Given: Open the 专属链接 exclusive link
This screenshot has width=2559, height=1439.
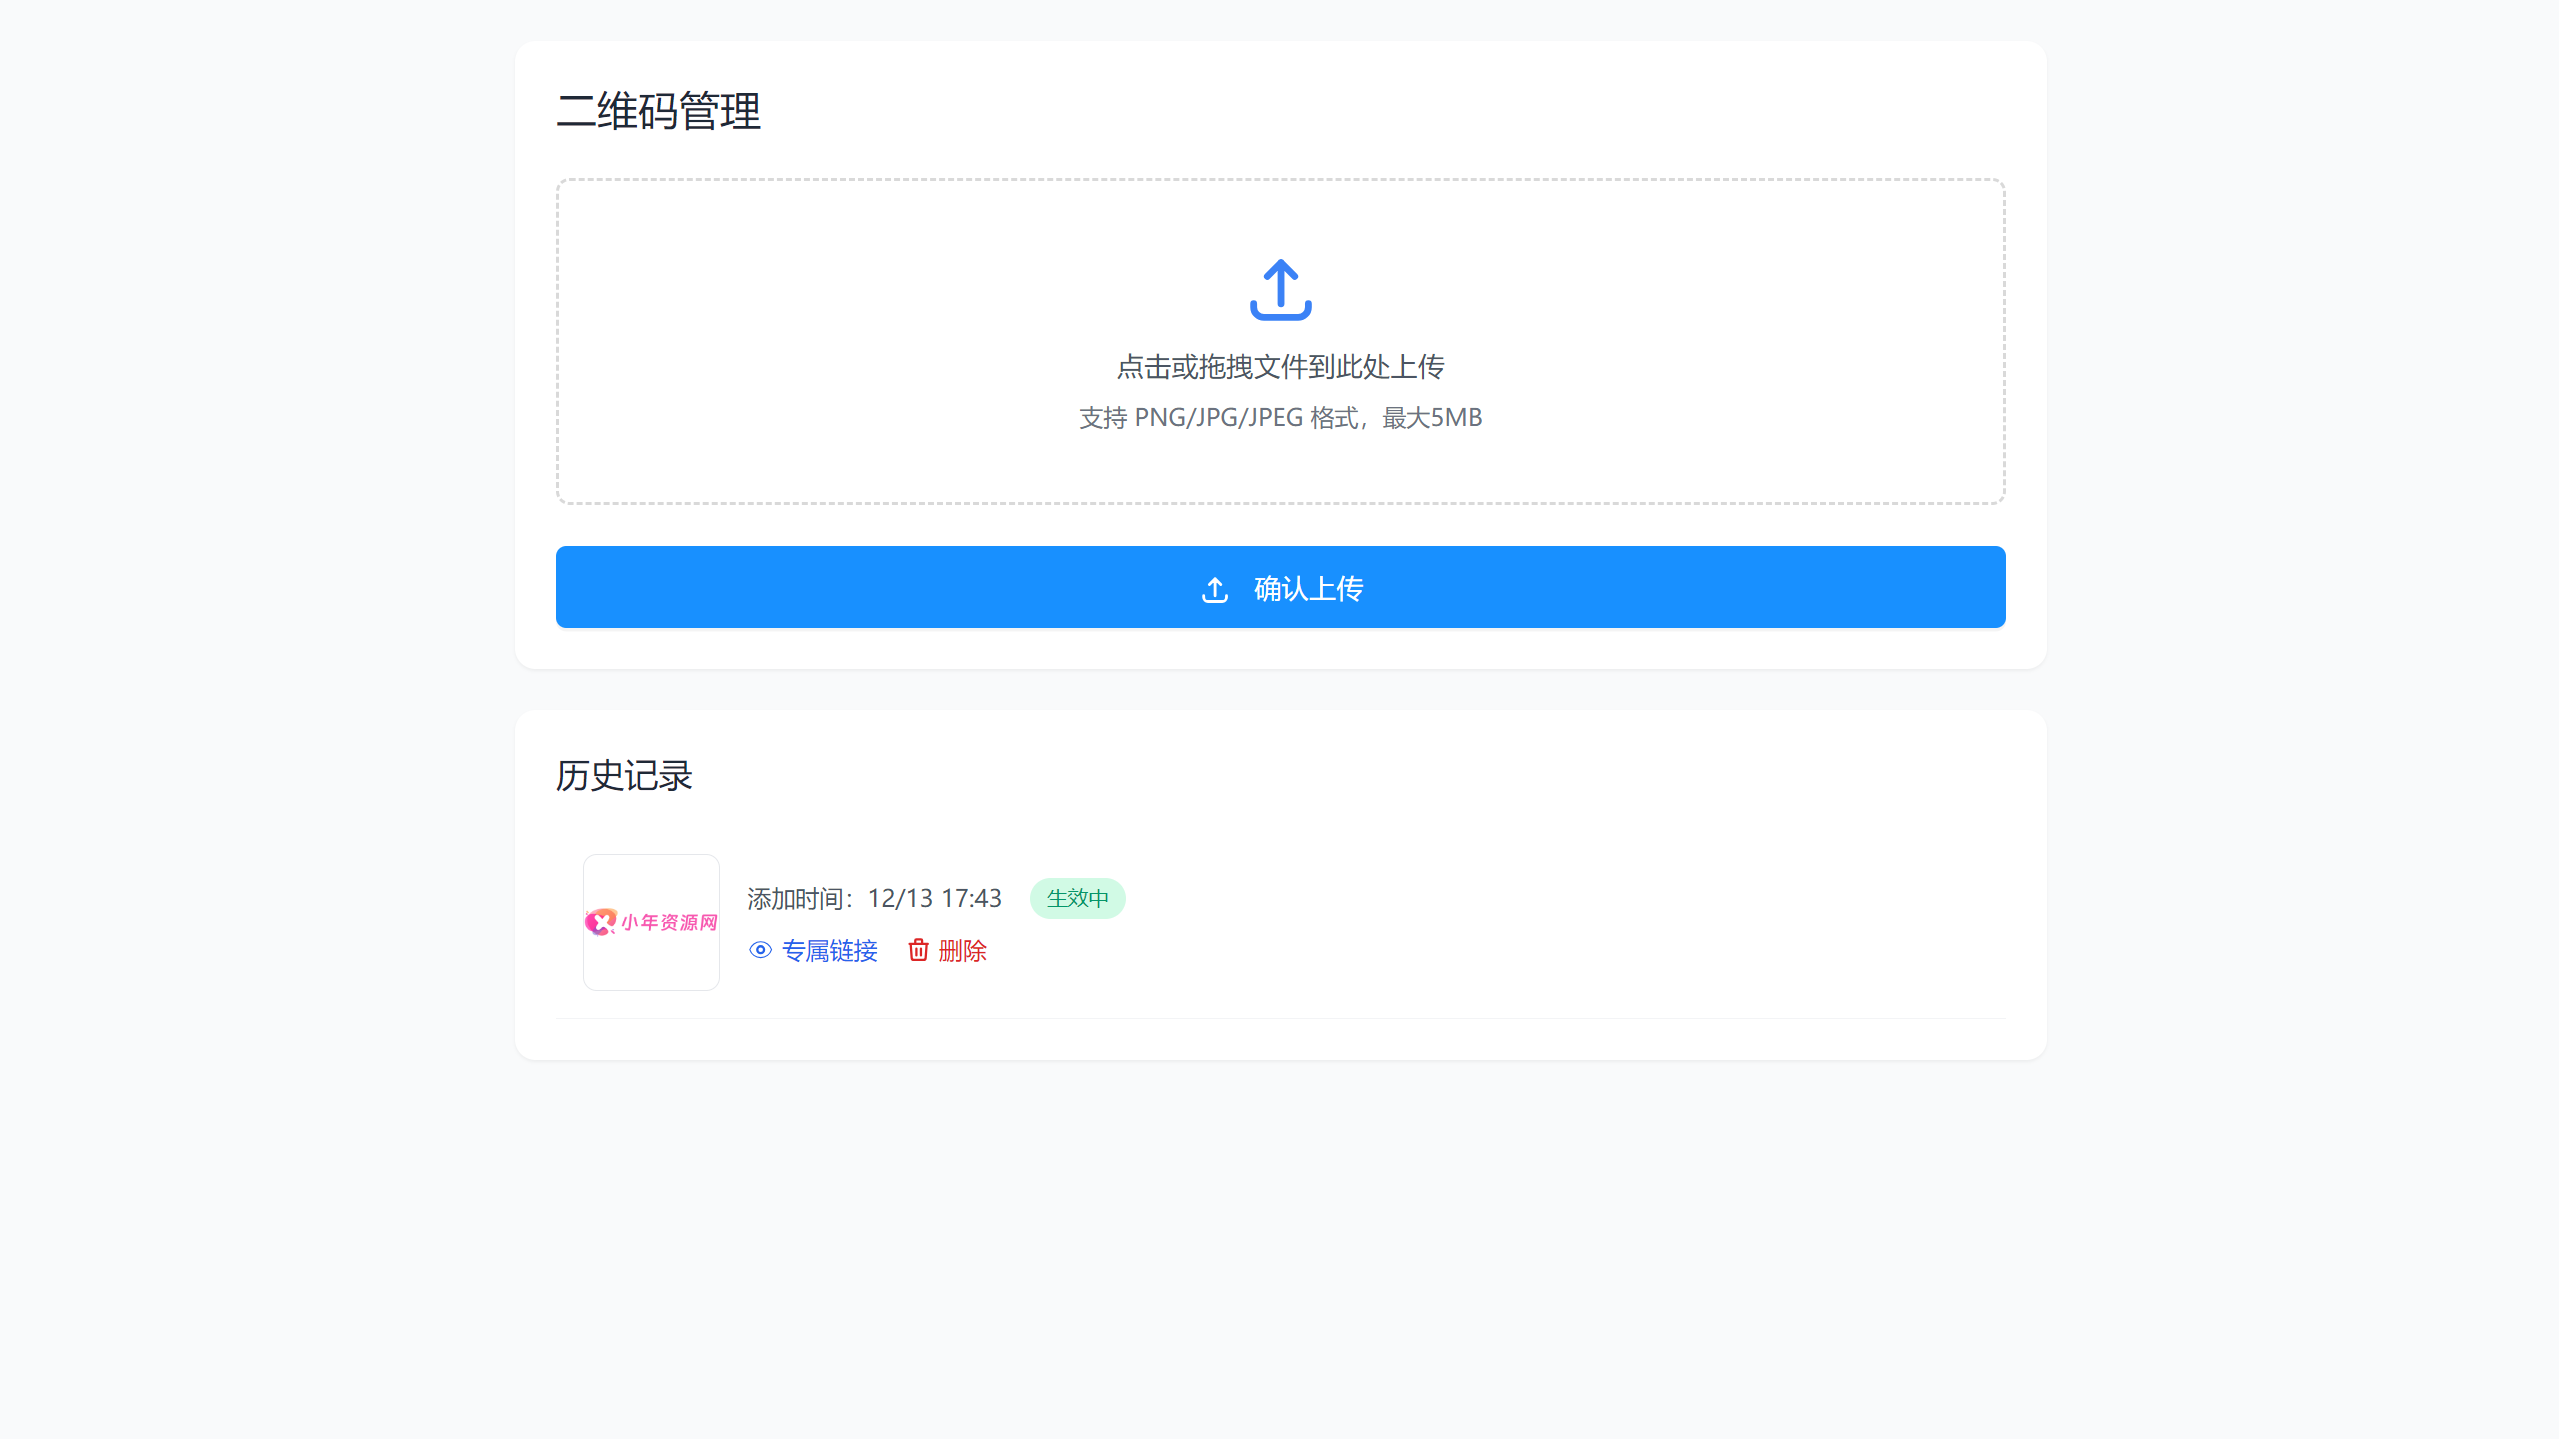Looking at the screenshot, I should [x=829, y=951].
